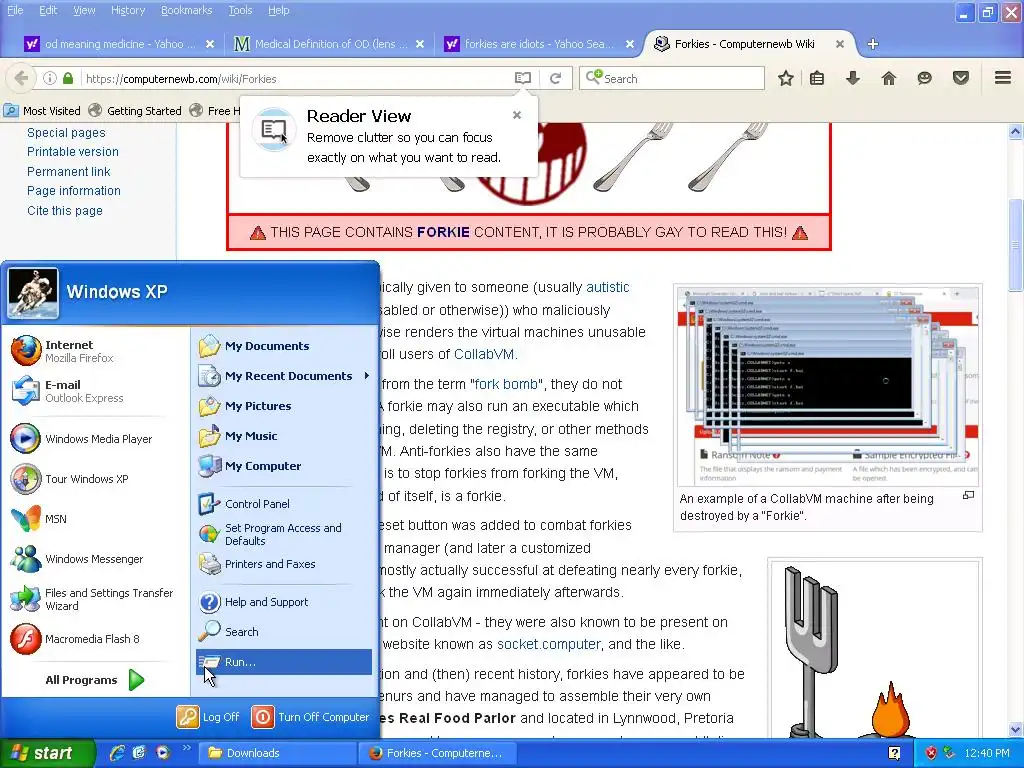Click the Pocket icon in toolbar
The width and height of the screenshot is (1024, 768).
tap(960, 78)
